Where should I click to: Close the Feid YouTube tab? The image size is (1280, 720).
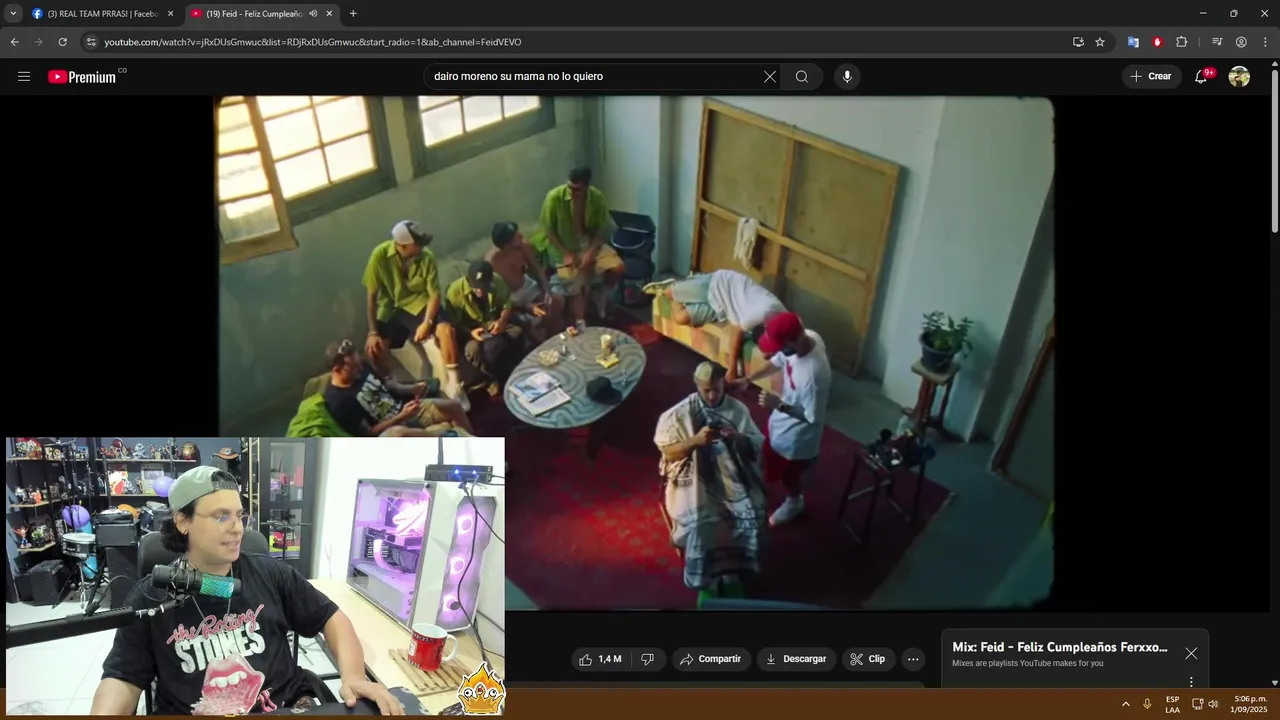tap(329, 14)
